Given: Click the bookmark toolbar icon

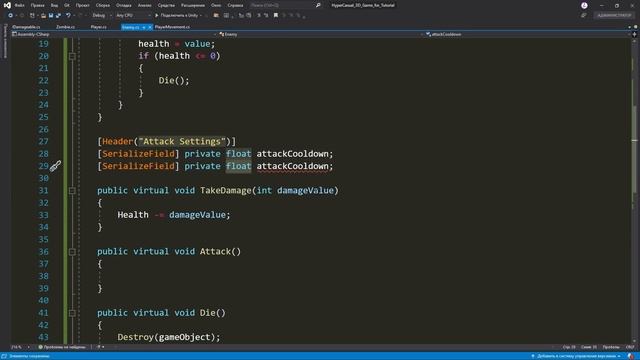Looking at the screenshot, I should pos(276,16).
